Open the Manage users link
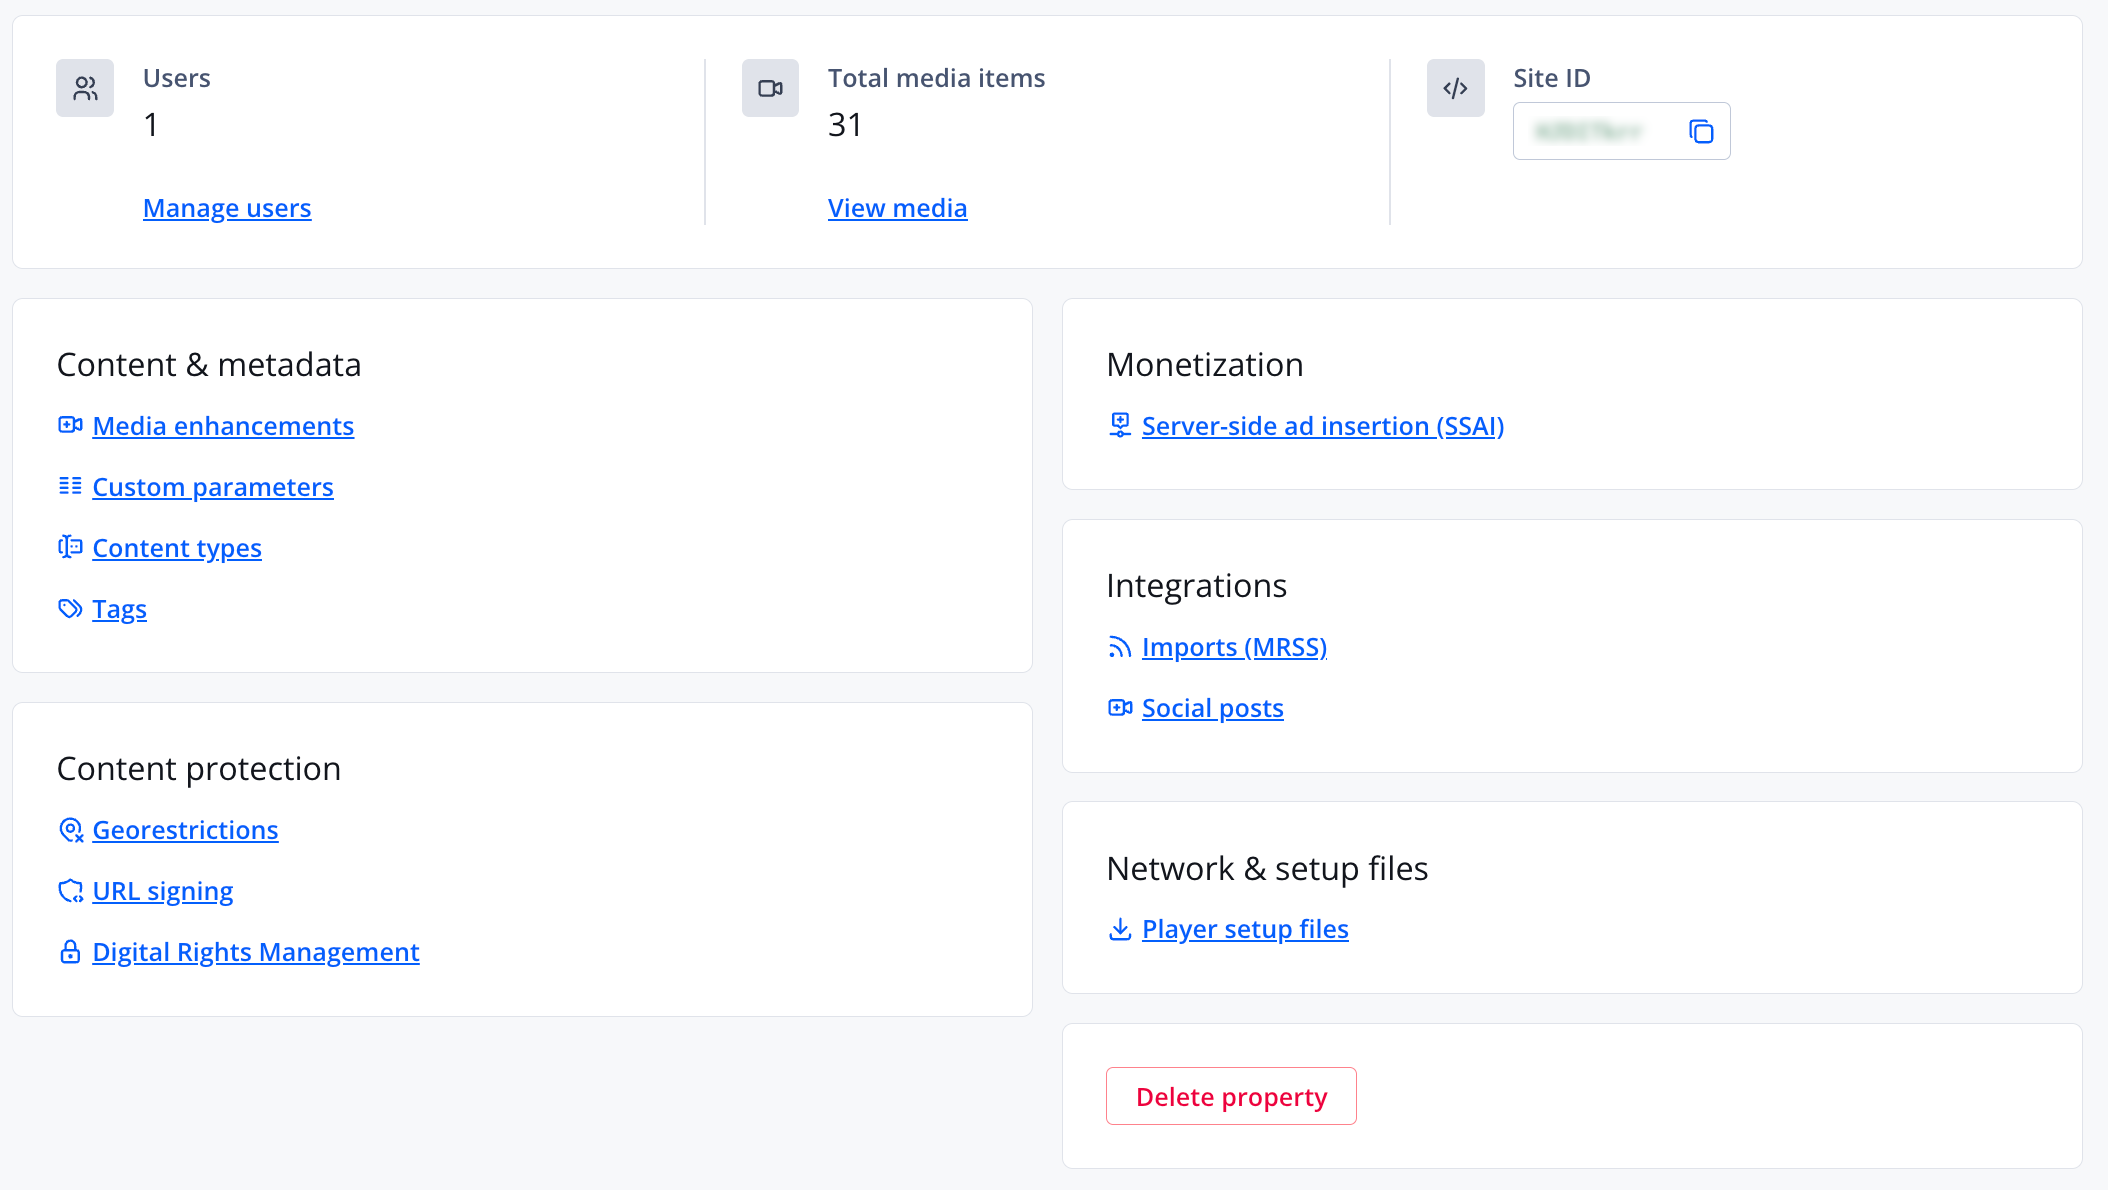 227,208
